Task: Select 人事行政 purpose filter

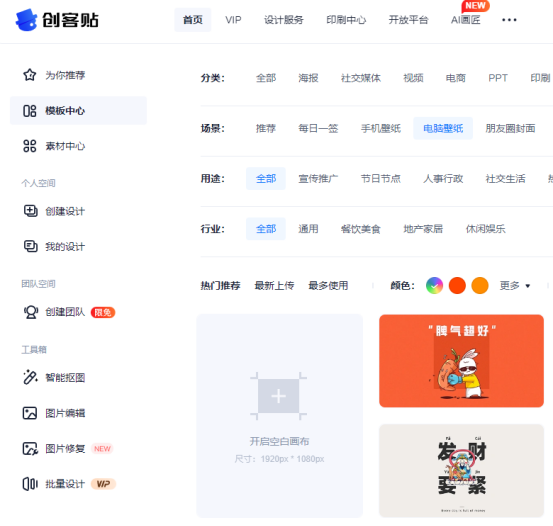Action: (443, 179)
